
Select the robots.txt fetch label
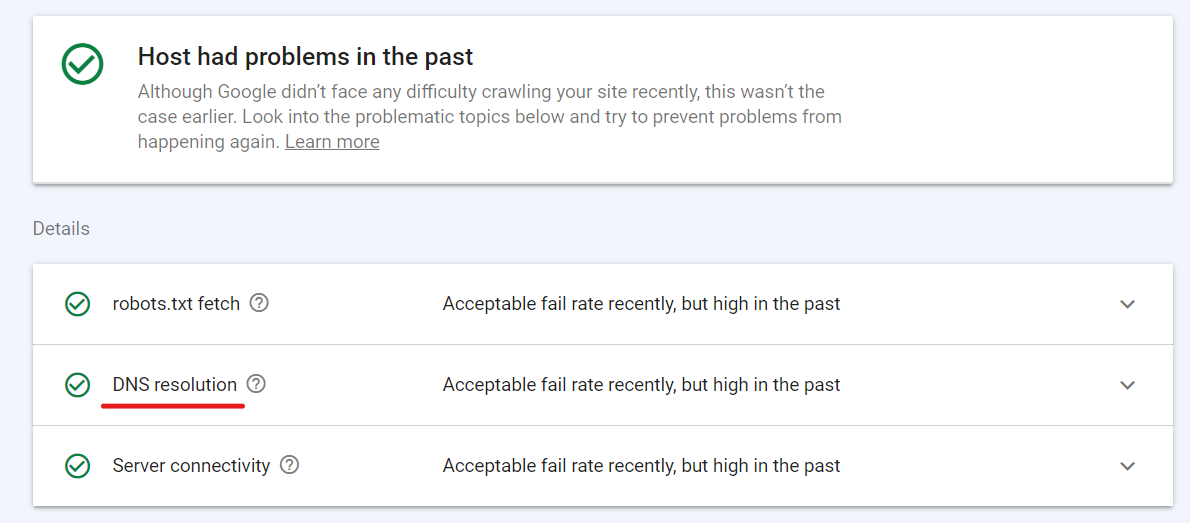tap(176, 304)
